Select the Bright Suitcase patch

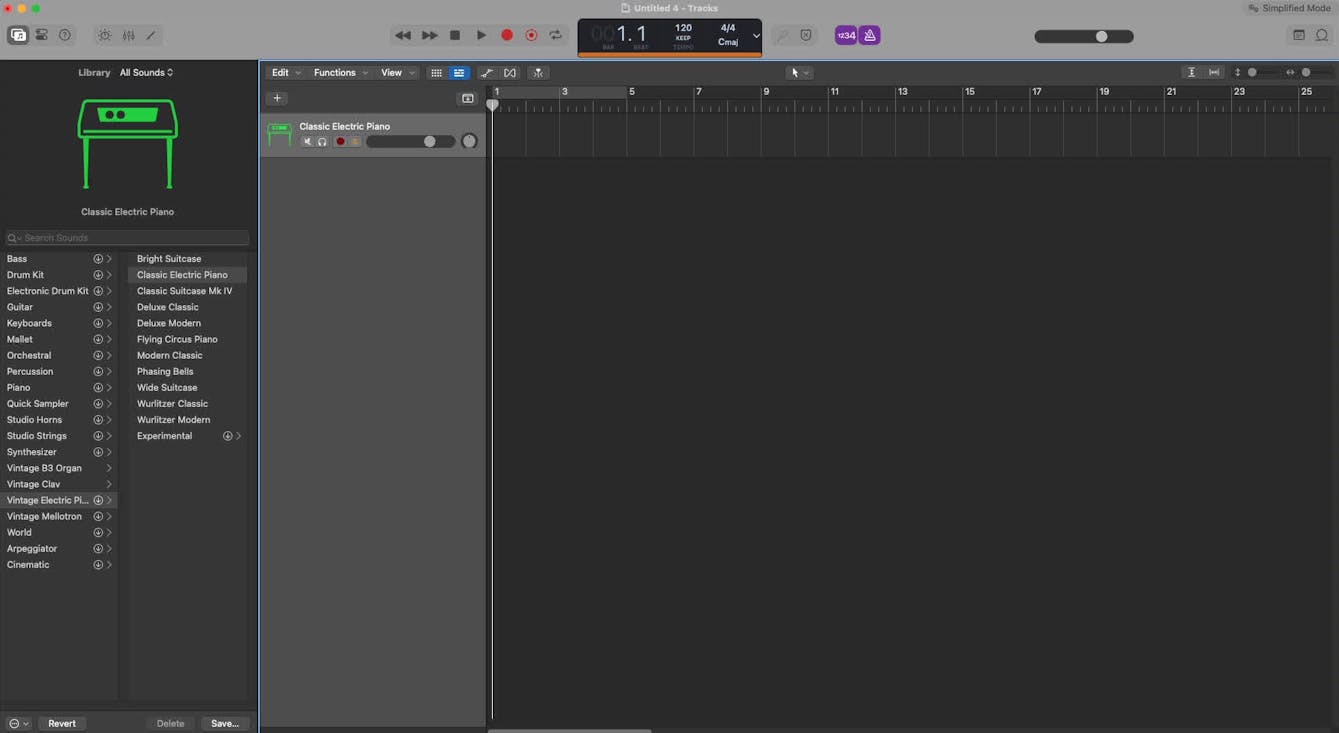(x=169, y=259)
